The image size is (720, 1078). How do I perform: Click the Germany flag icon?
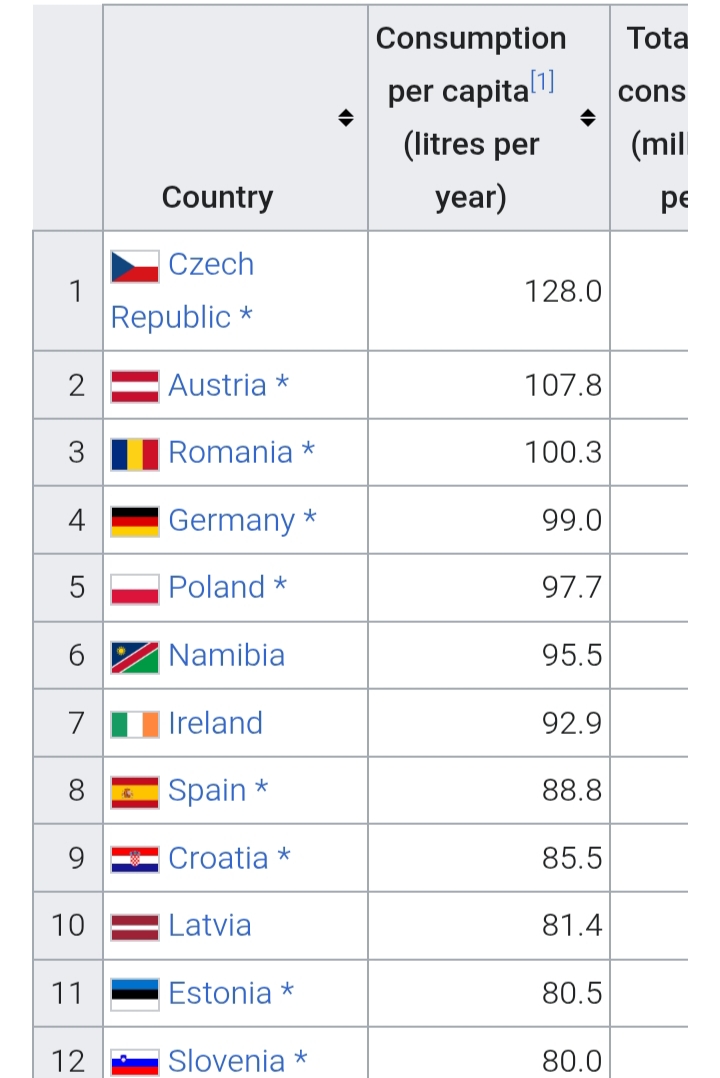[x=135, y=521]
